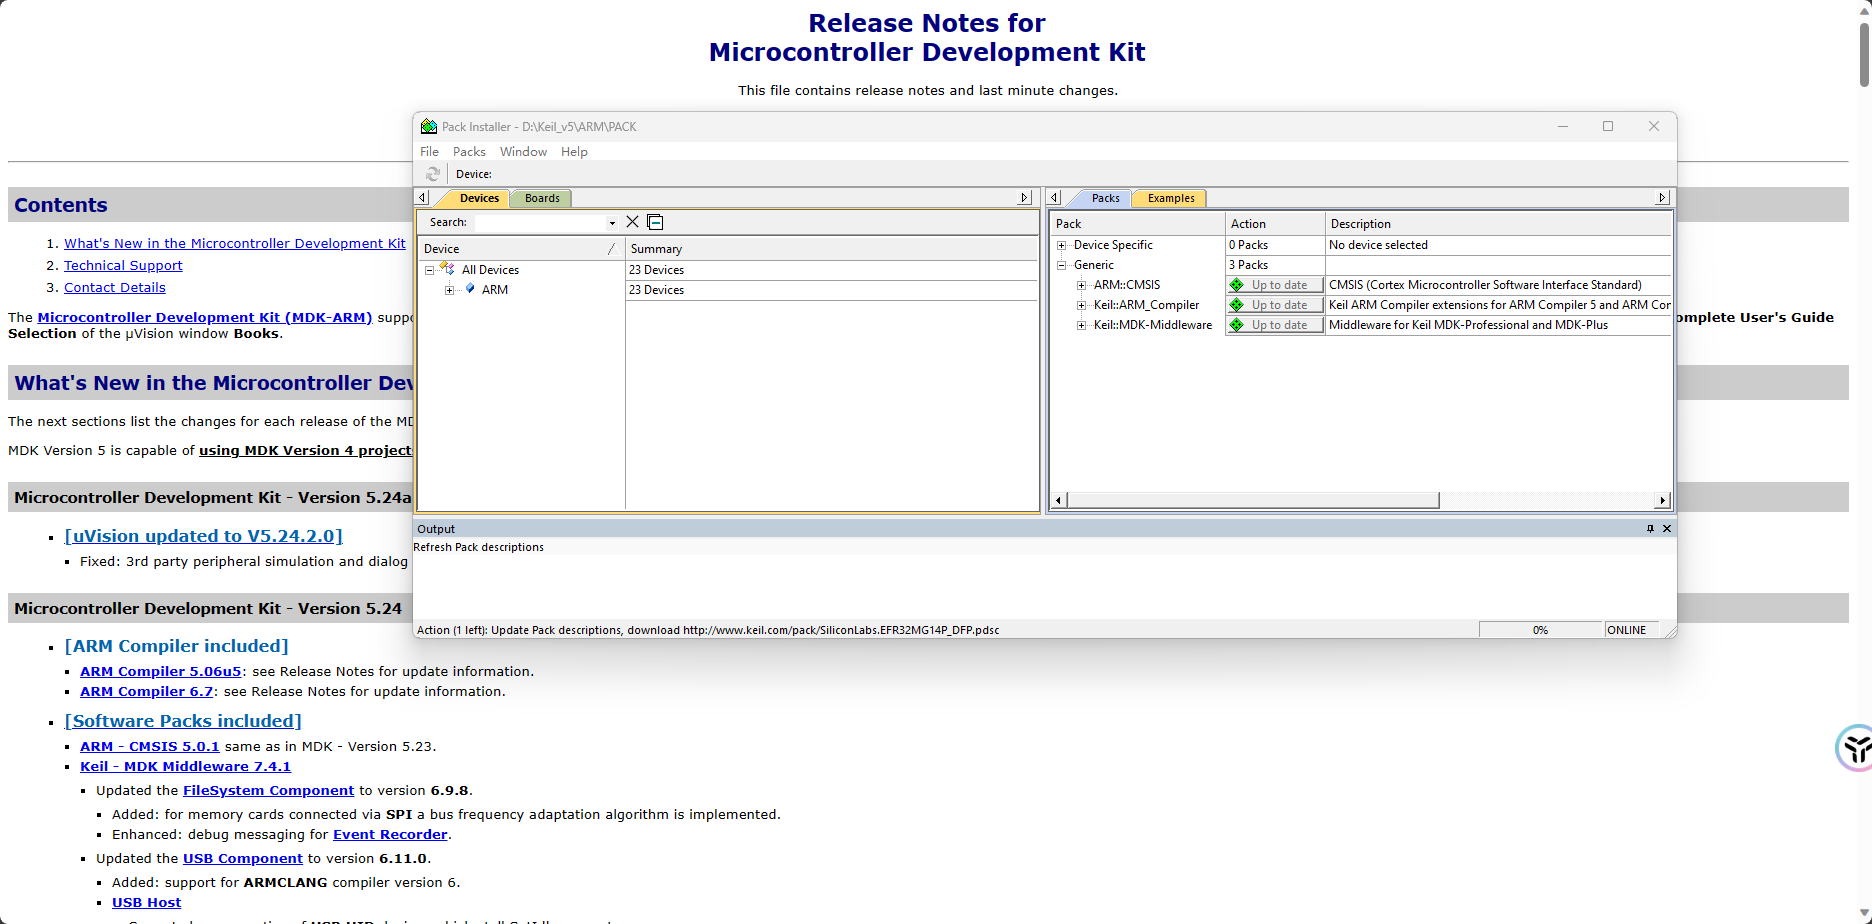Screen dimensions: 1872x924
Task: Click the resize grip in the Pack Installer corner
Action: pos(1669,630)
